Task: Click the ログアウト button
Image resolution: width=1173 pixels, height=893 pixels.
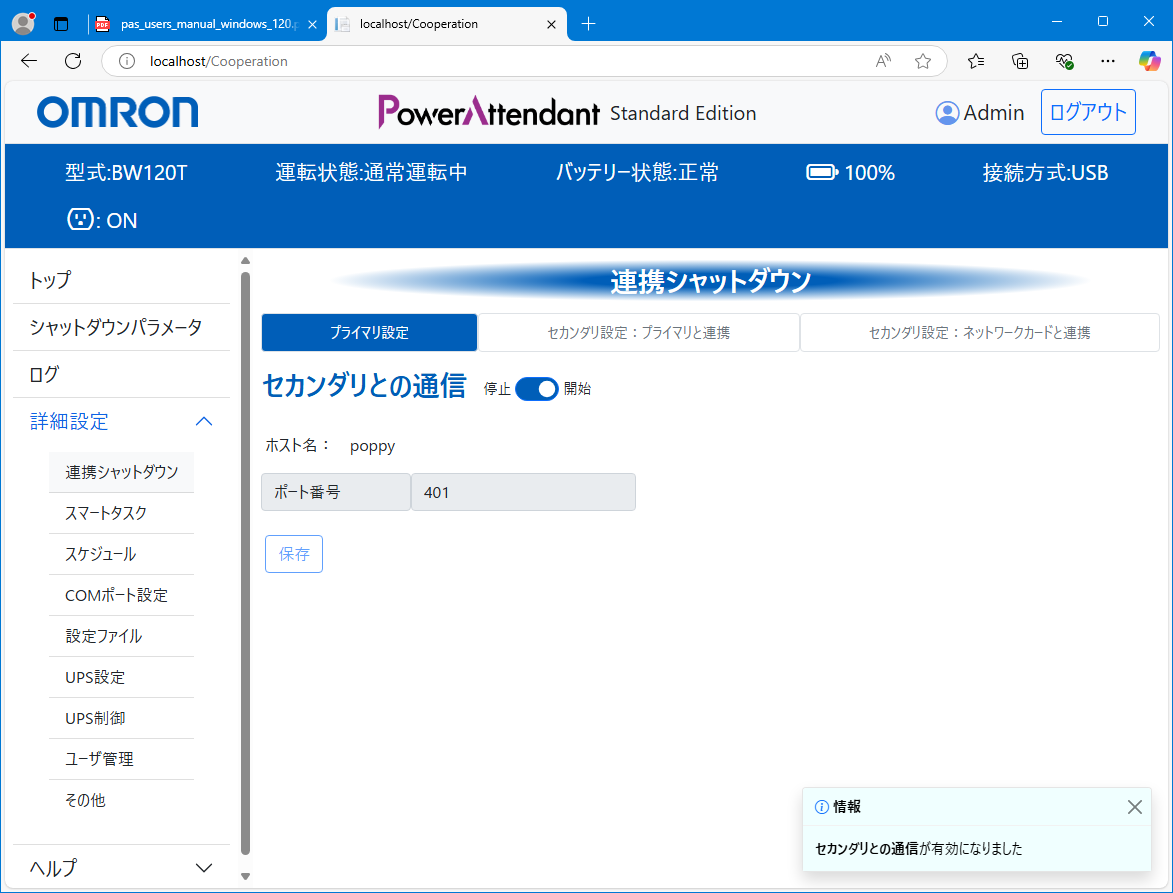Action: pyautogui.click(x=1088, y=112)
